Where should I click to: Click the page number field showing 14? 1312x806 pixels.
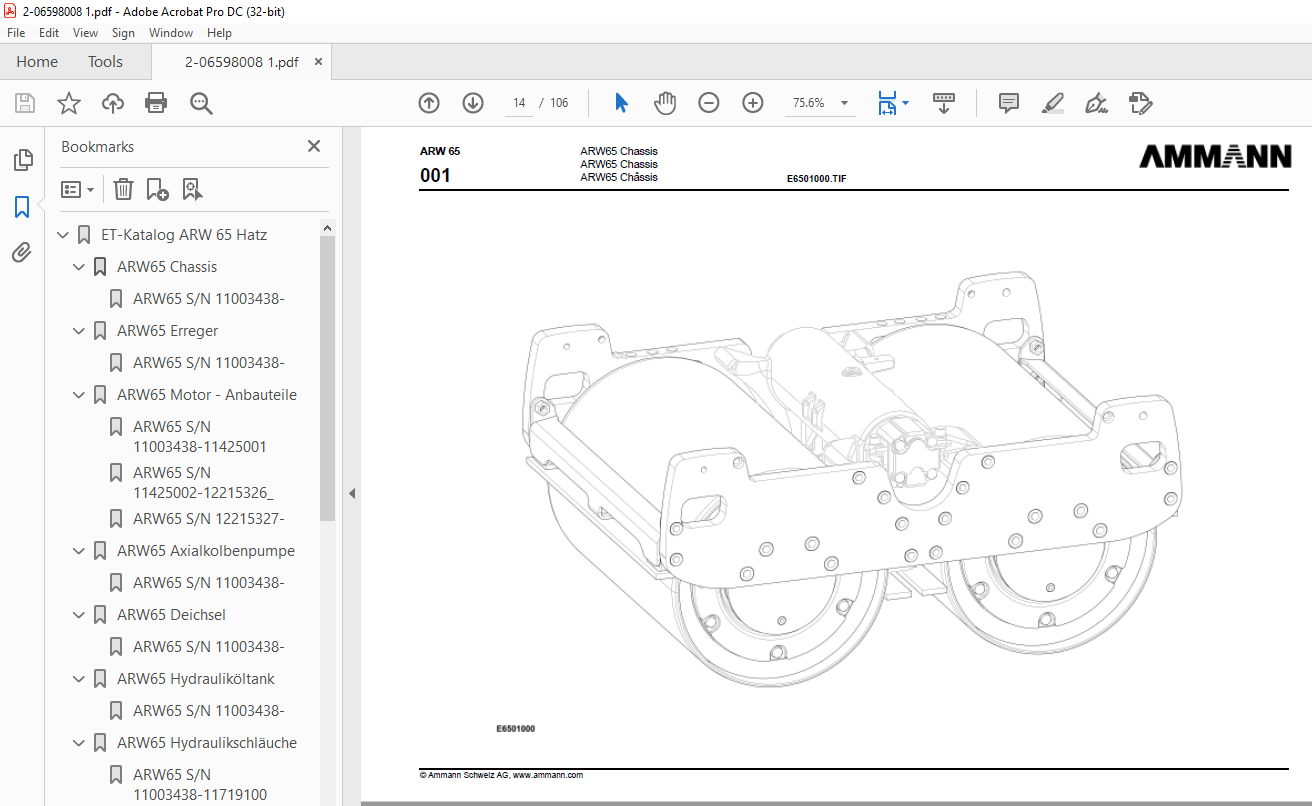point(519,103)
